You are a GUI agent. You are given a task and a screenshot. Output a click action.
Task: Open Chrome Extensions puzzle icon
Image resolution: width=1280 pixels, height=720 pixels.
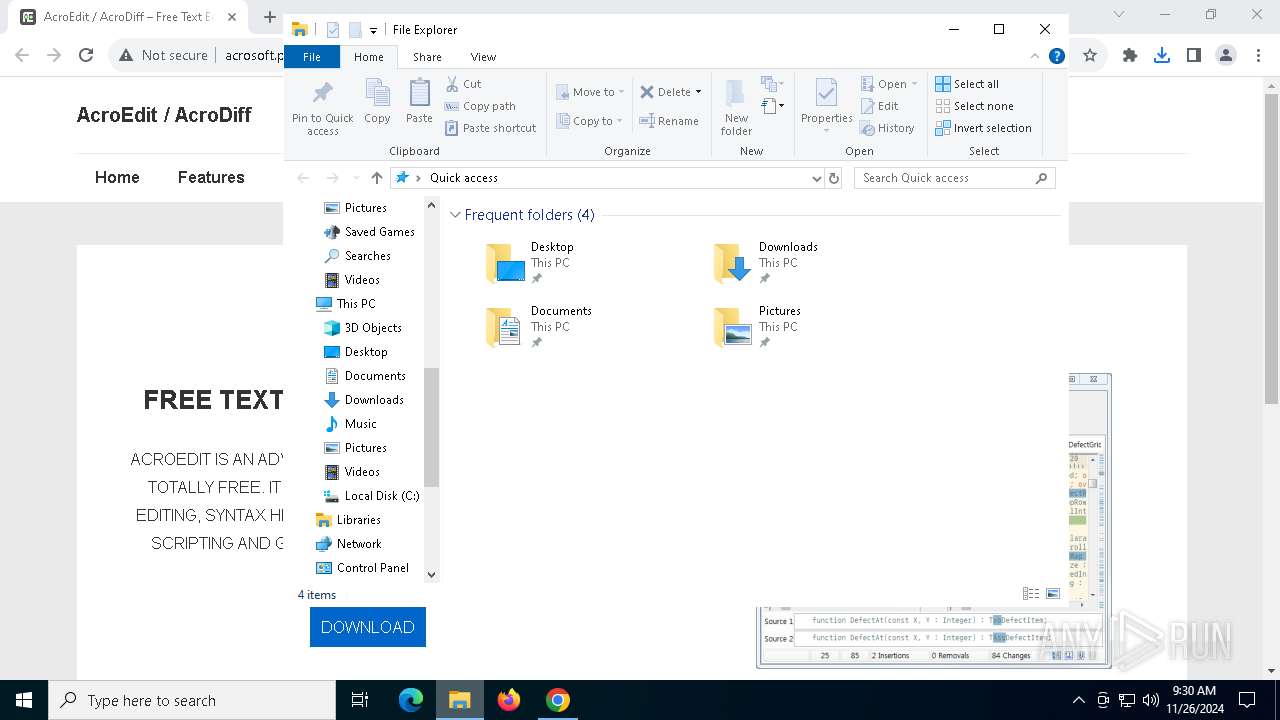[1130, 56]
